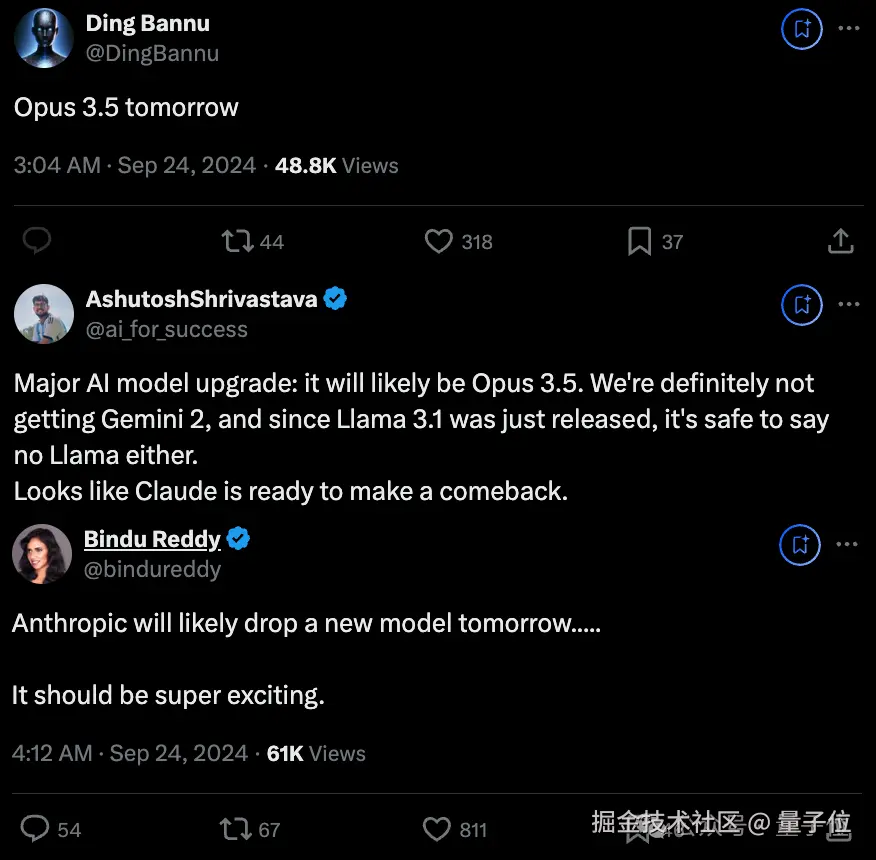Viewport: 876px width, 860px height.
Task: Open the @ai_for_success handle
Action: tap(166, 329)
